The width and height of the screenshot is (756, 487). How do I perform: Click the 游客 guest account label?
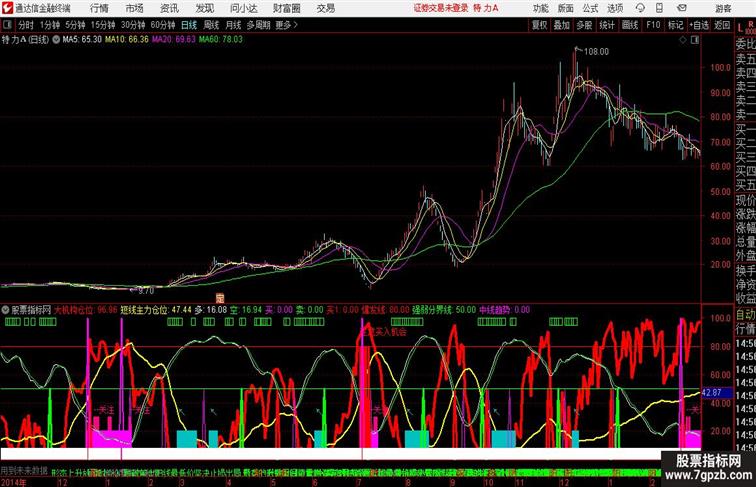click(x=723, y=8)
